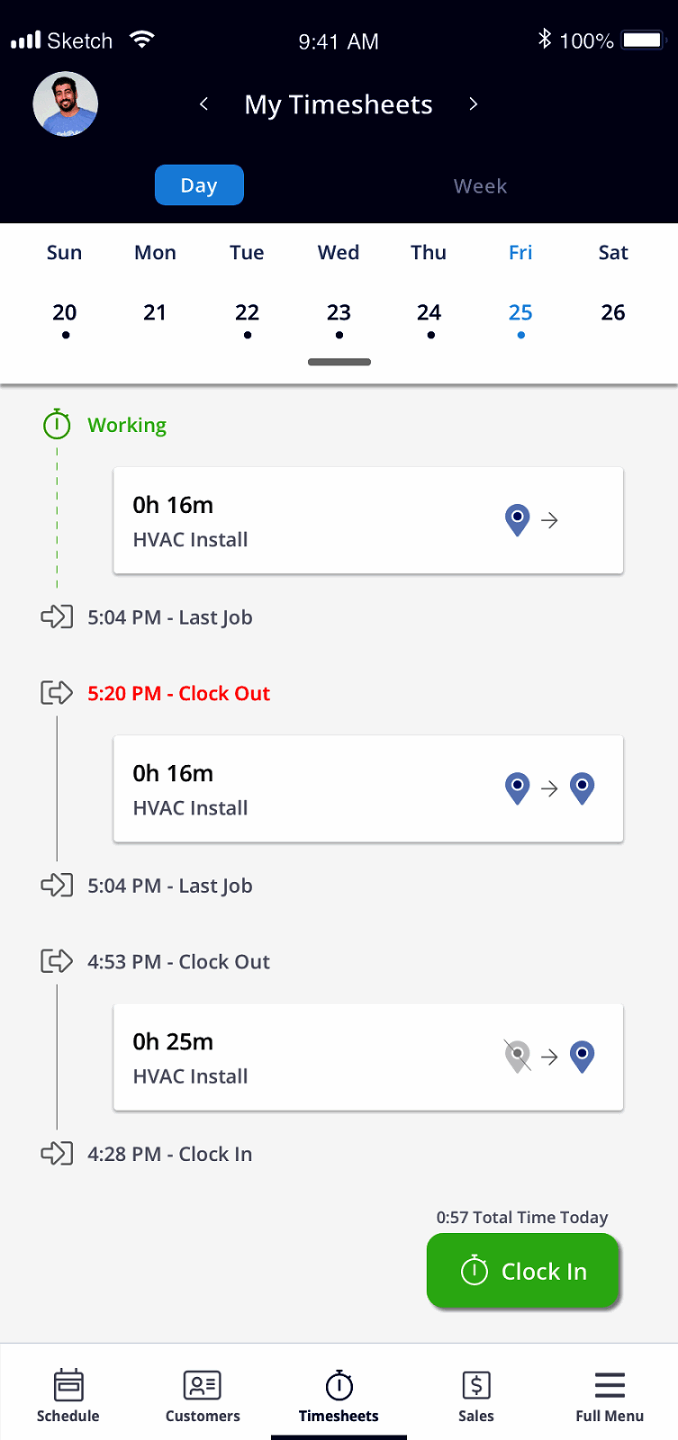
Task: Go to next timesheet with right chevron
Action: 473,104
